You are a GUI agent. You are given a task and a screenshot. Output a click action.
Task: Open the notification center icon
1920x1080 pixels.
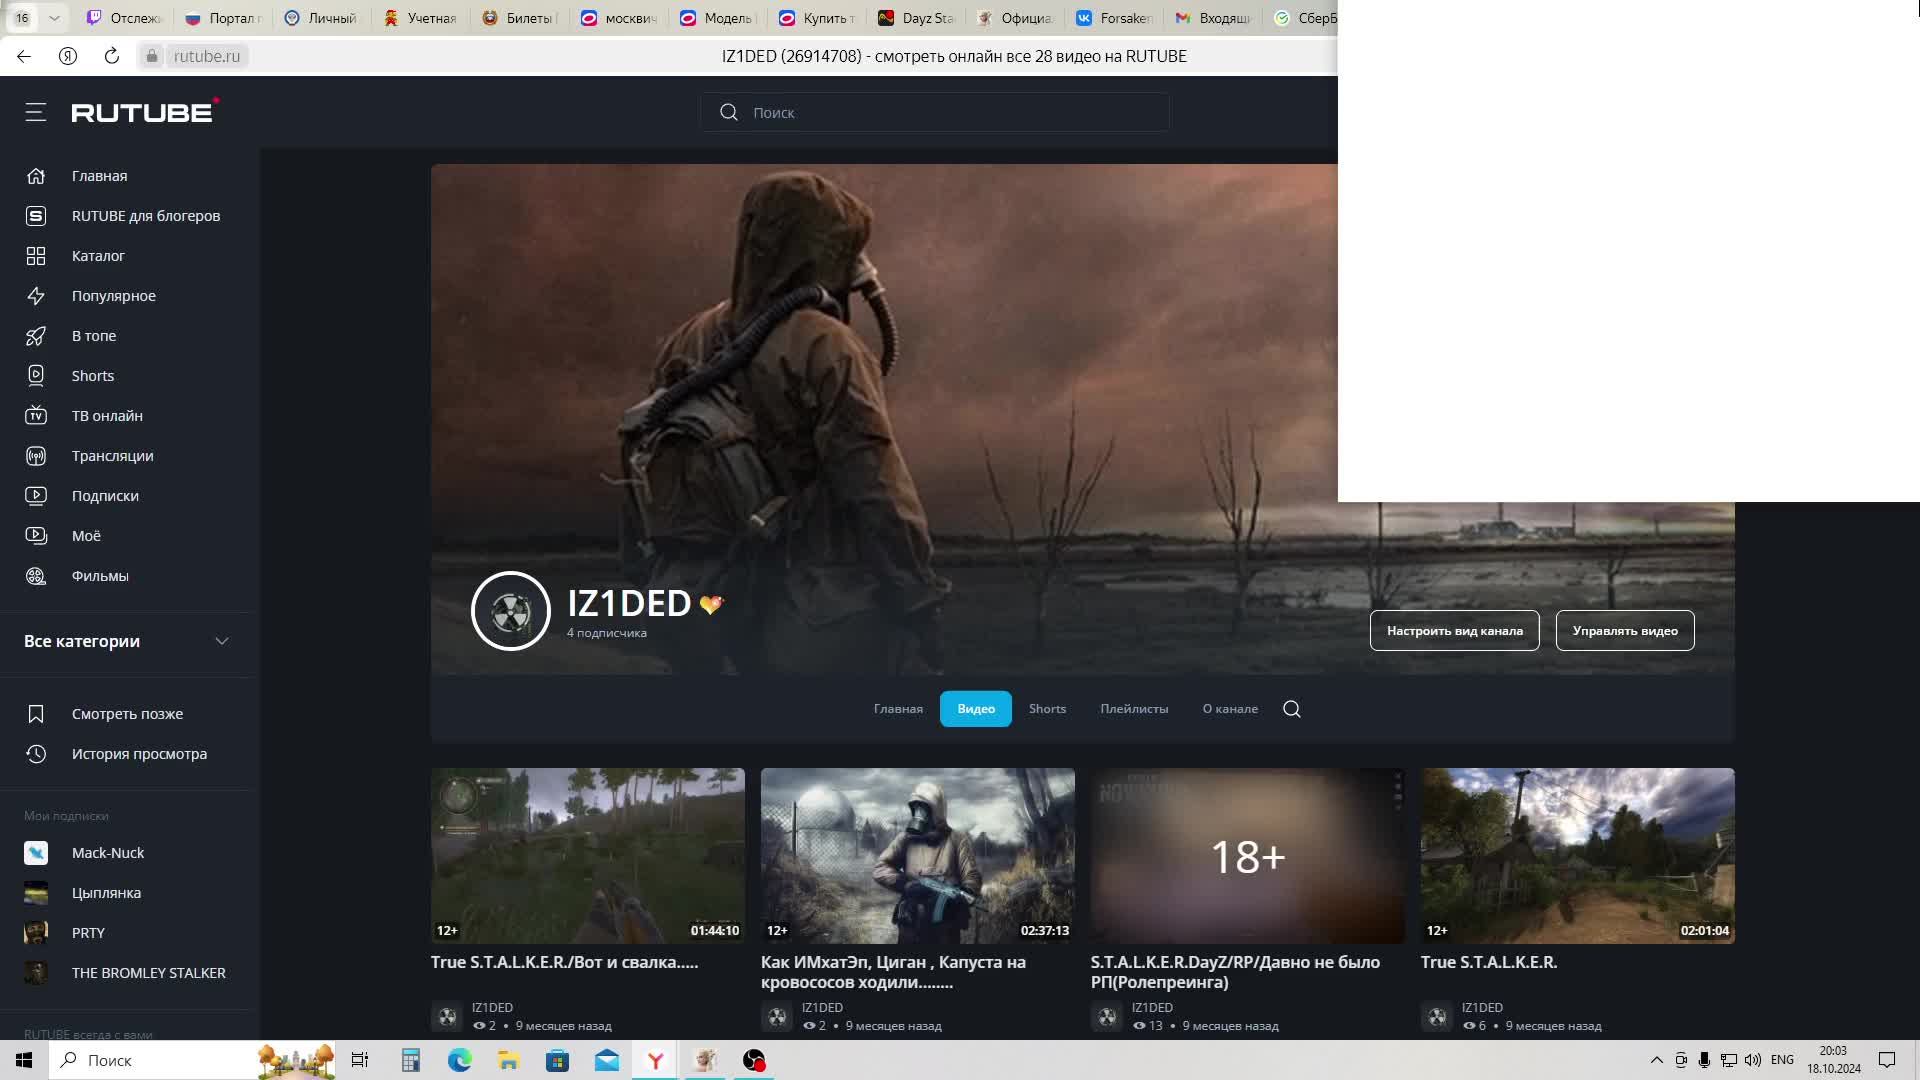pyautogui.click(x=1887, y=1060)
